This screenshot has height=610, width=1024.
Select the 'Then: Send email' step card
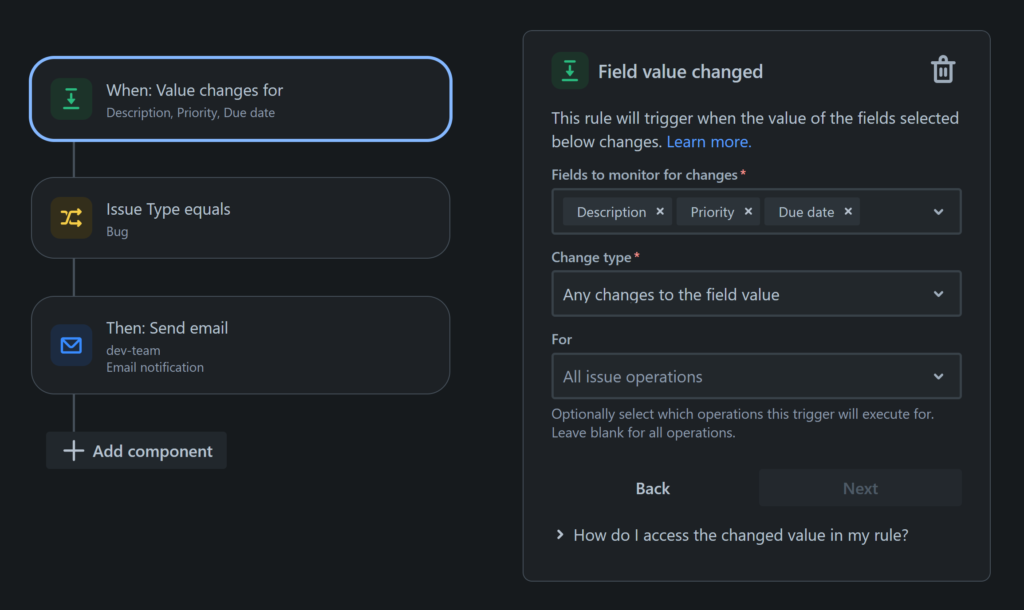pos(240,345)
